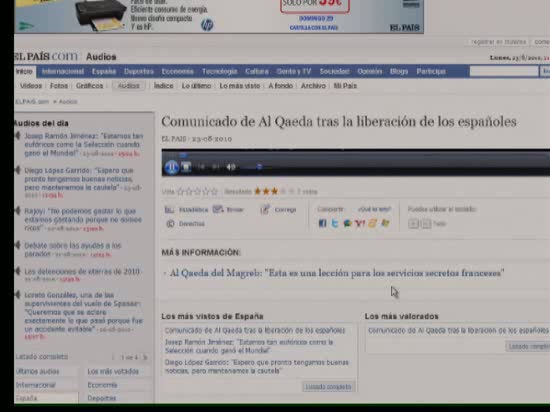This screenshot has width=550, height=412.
Task: Play speaker icon beside Josep Ramón Jiménez audio
Action: 17,136
